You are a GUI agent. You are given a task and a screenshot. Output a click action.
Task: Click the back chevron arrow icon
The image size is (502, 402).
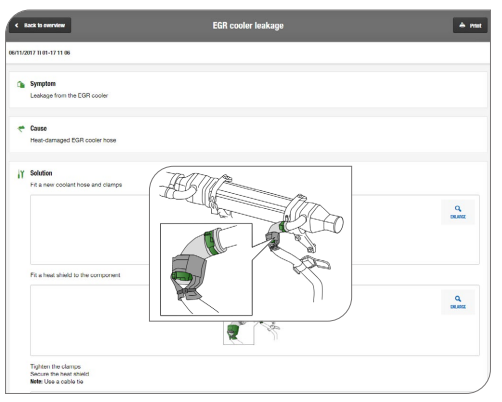pyautogui.click(x=16, y=25)
